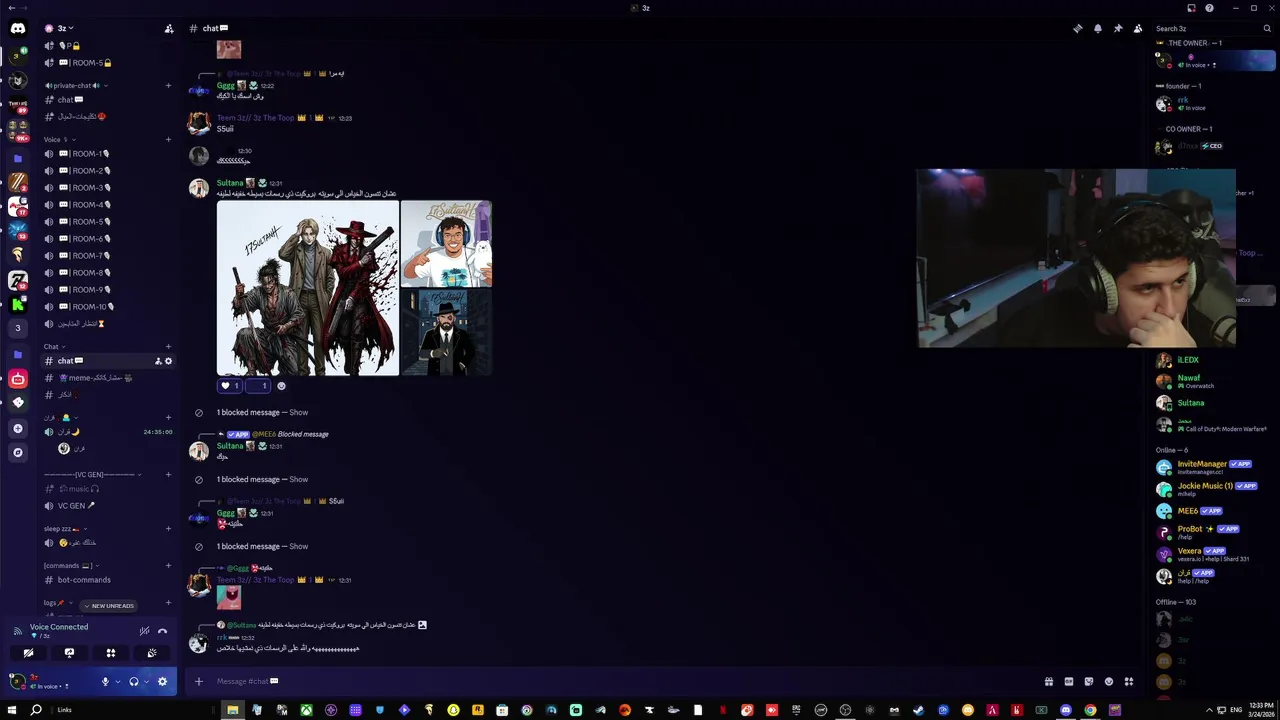The image size is (1280, 720).
Task: Share your screen from the voice panel
Action: [69, 653]
